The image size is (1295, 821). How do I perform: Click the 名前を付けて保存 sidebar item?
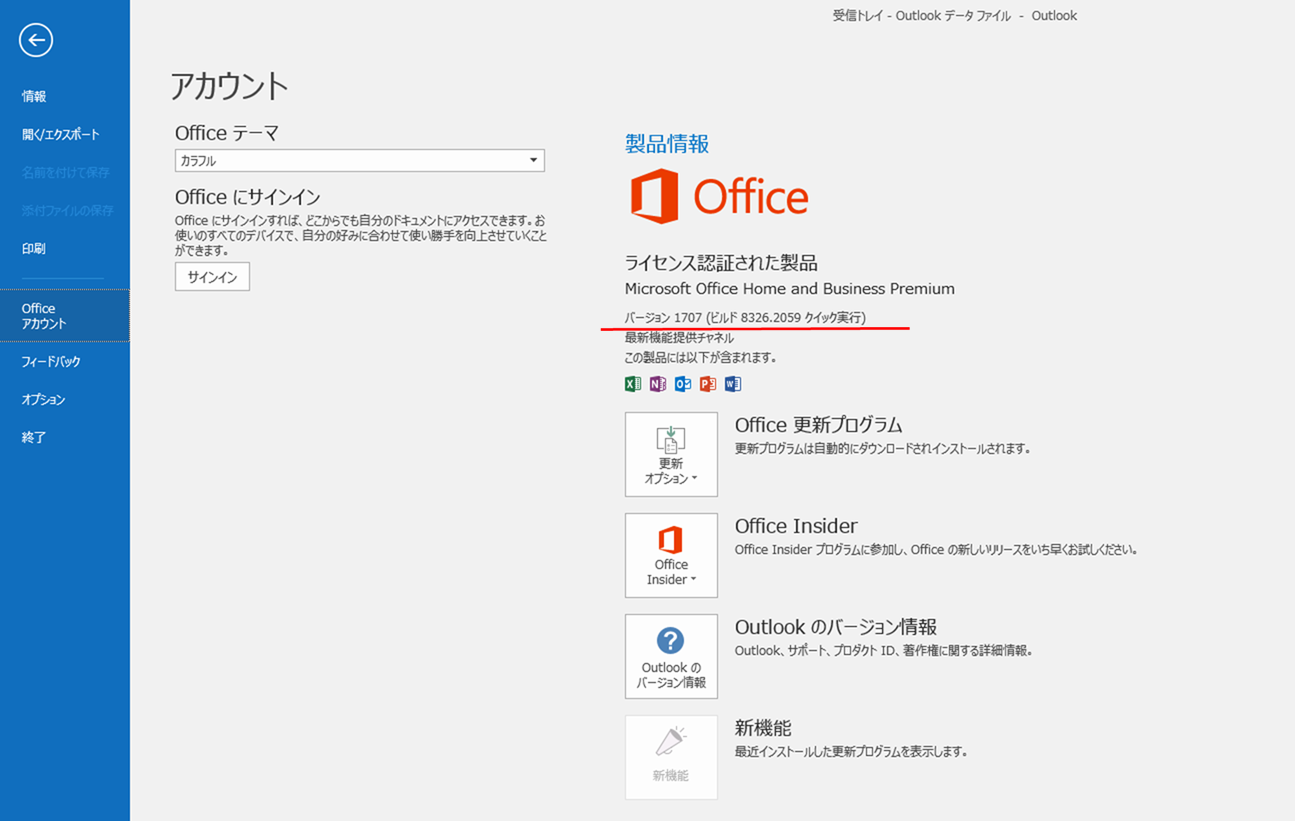(65, 172)
